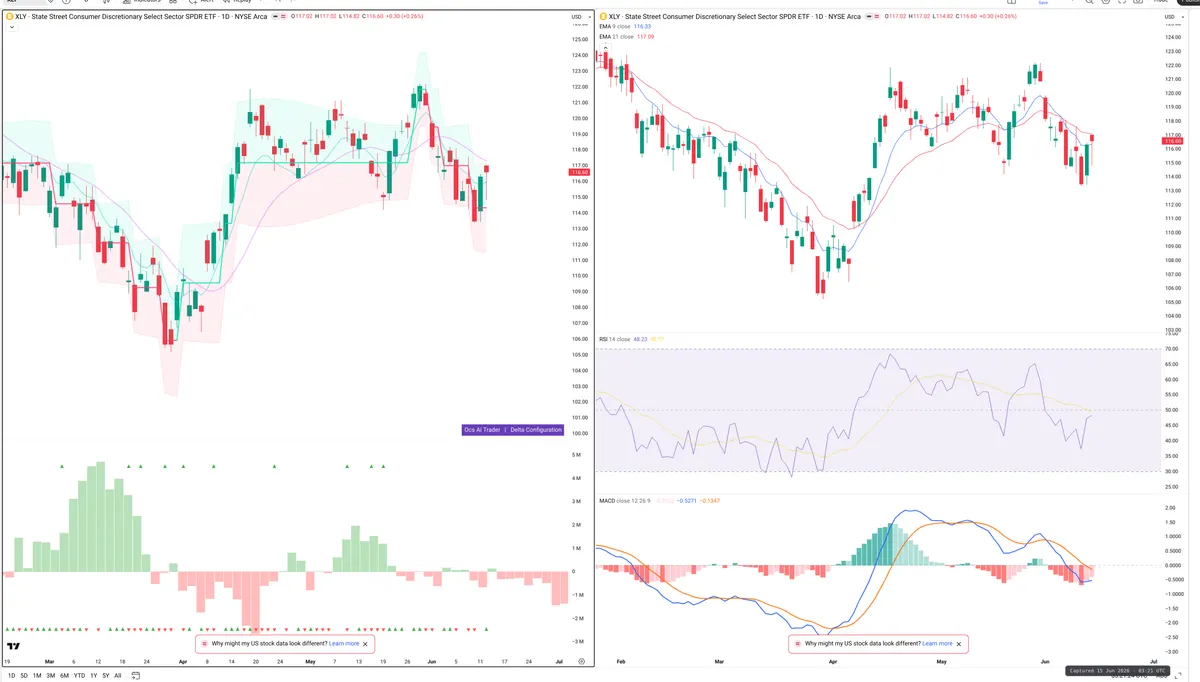
Task: Select the 6M time range
Action: click(x=64, y=676)
